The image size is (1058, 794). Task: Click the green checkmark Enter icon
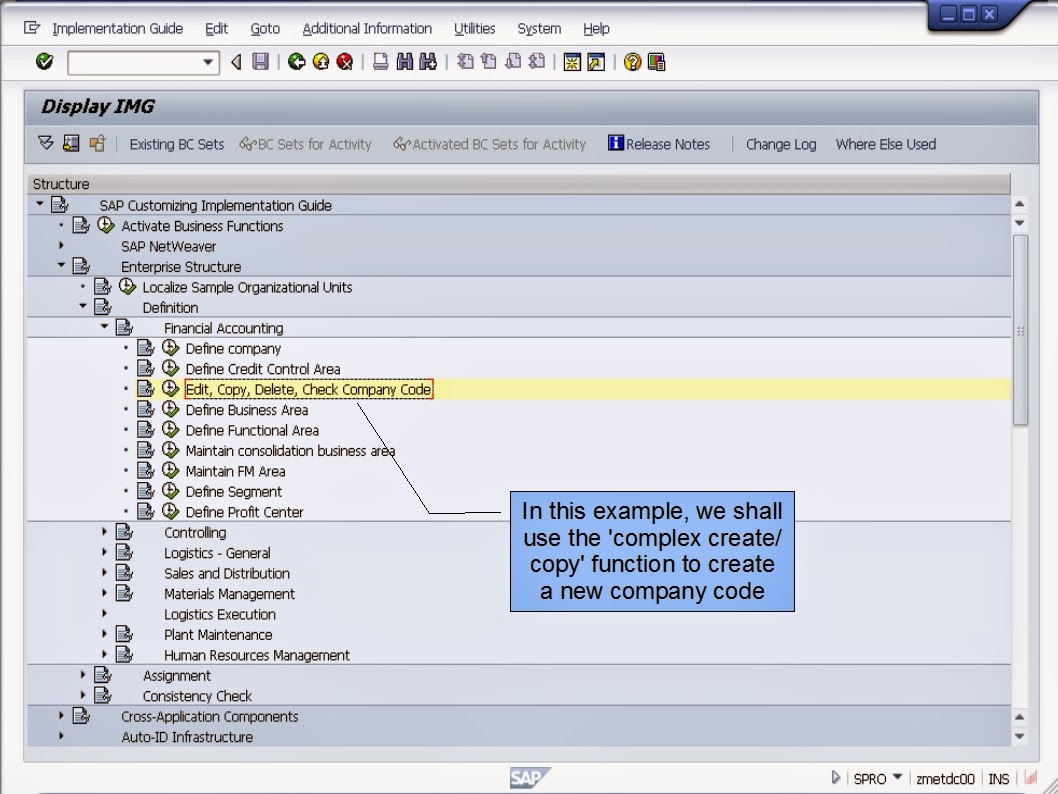45,62
